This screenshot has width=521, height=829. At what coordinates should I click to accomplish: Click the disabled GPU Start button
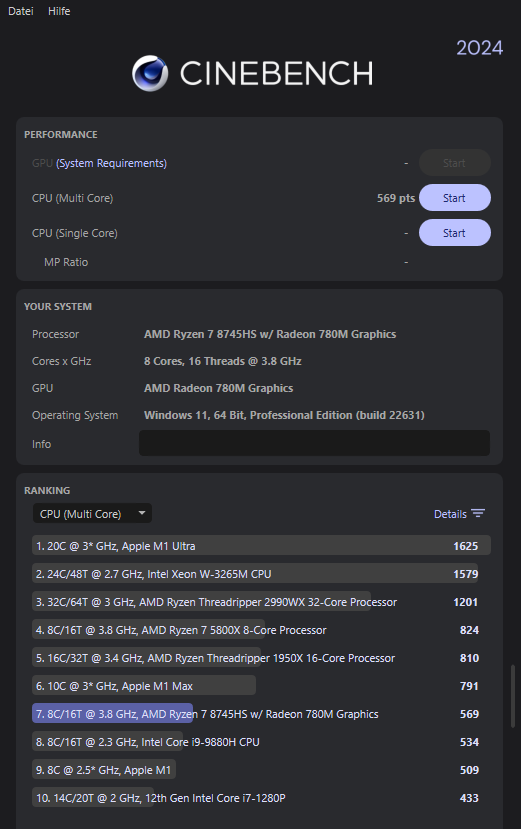454,163
